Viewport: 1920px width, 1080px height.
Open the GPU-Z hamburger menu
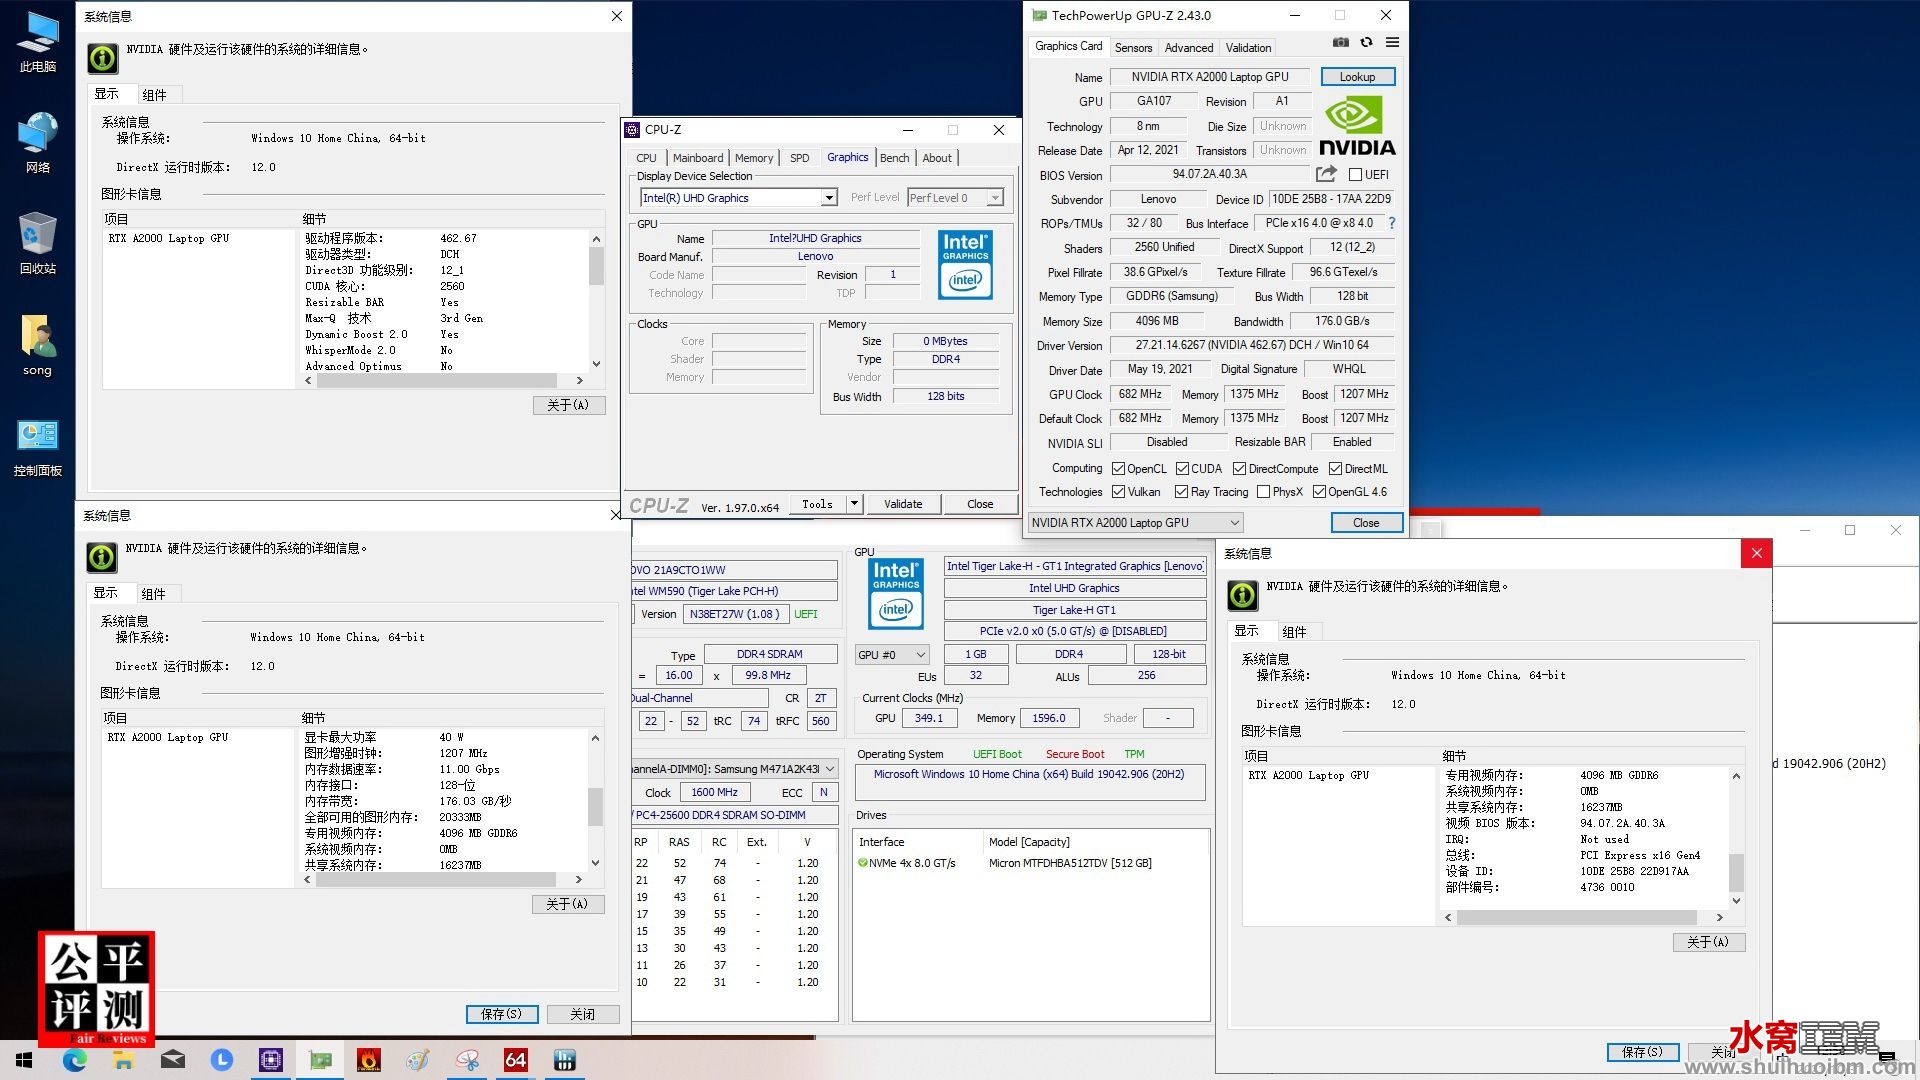pos(1392,42)
